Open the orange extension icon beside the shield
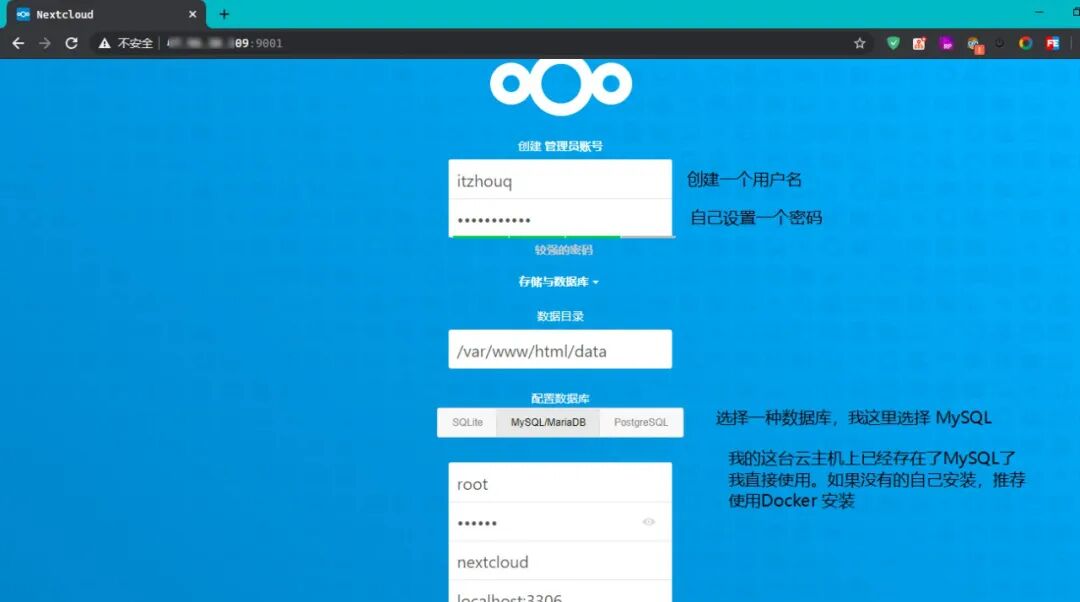This screenshot has height=602, width=1080. tap(920, 43)
